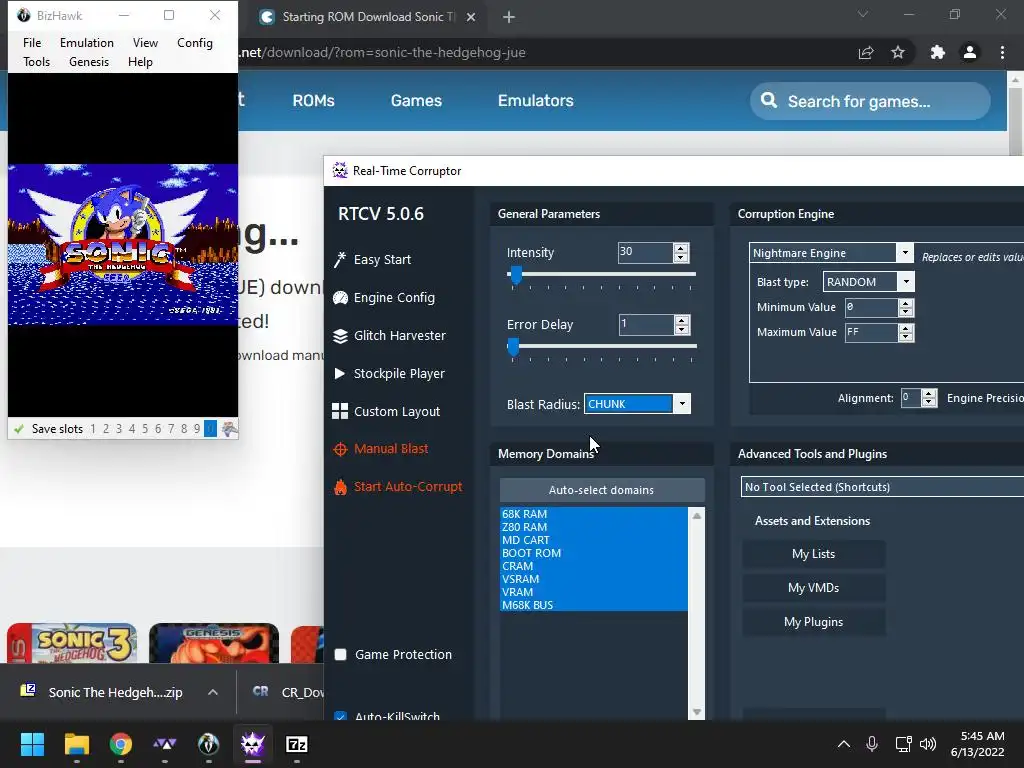Click Sonic 3 game thumbnail
The width and height of the screenshot is (1024, 768).
[72, 643]
